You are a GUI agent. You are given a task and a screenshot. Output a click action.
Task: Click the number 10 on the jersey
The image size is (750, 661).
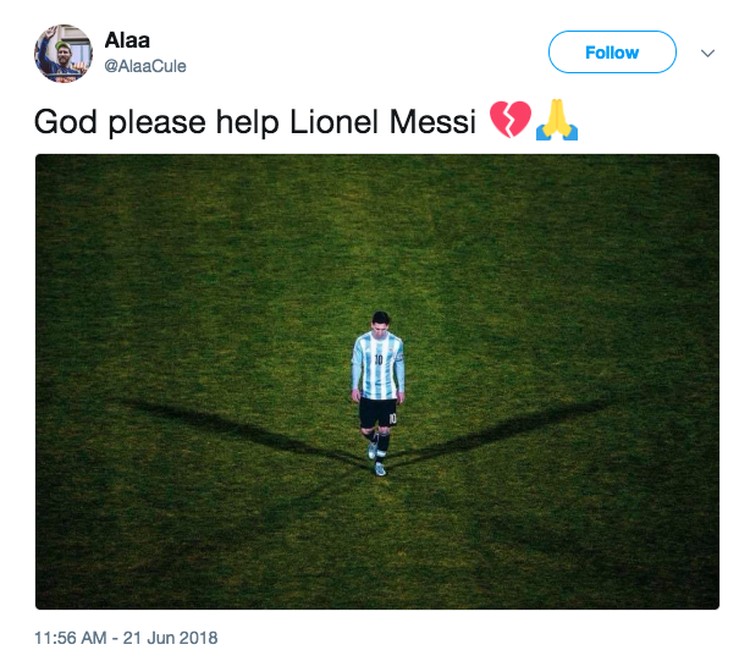378,359
